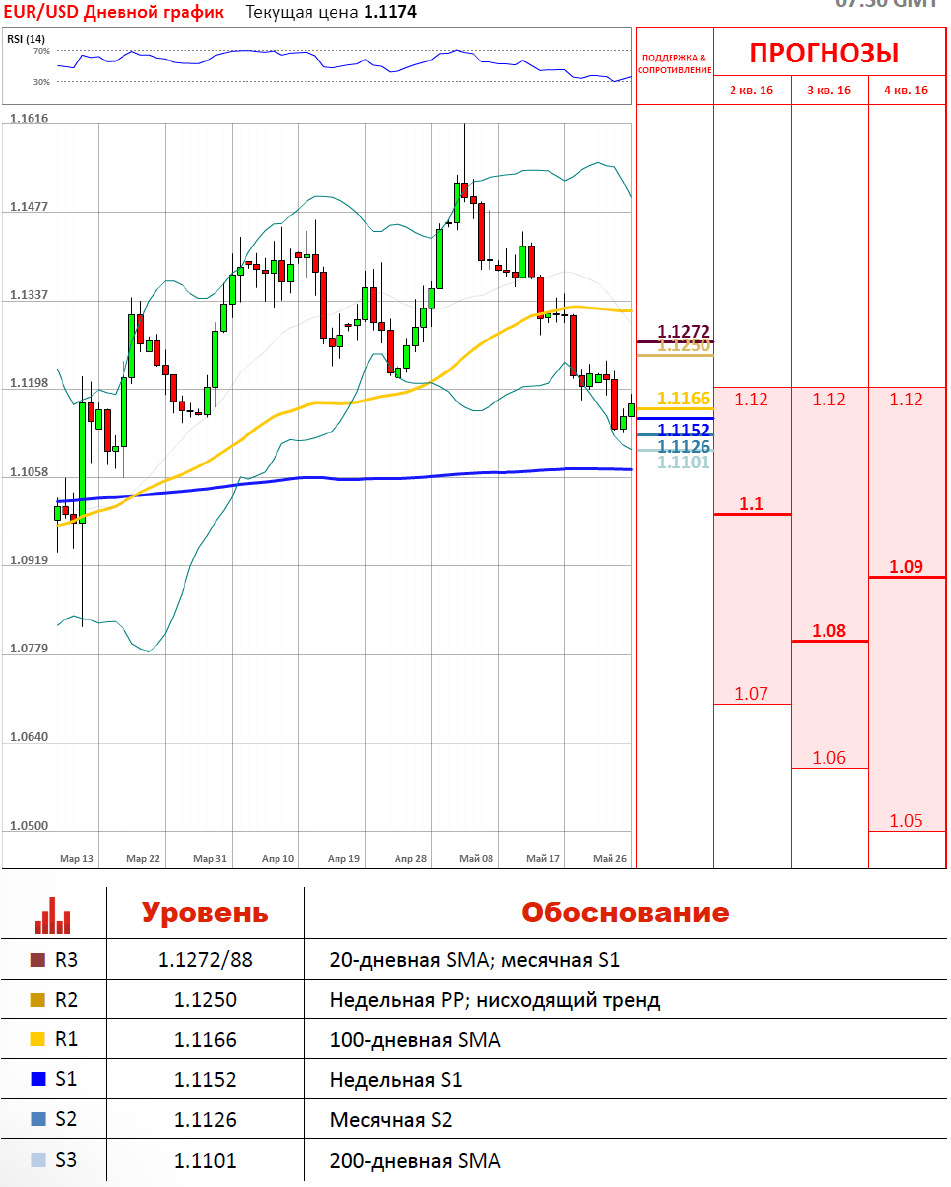This screenshot has width=951, height=1187.
Task: Click the current price 1.1174
Action: [391, 12]
